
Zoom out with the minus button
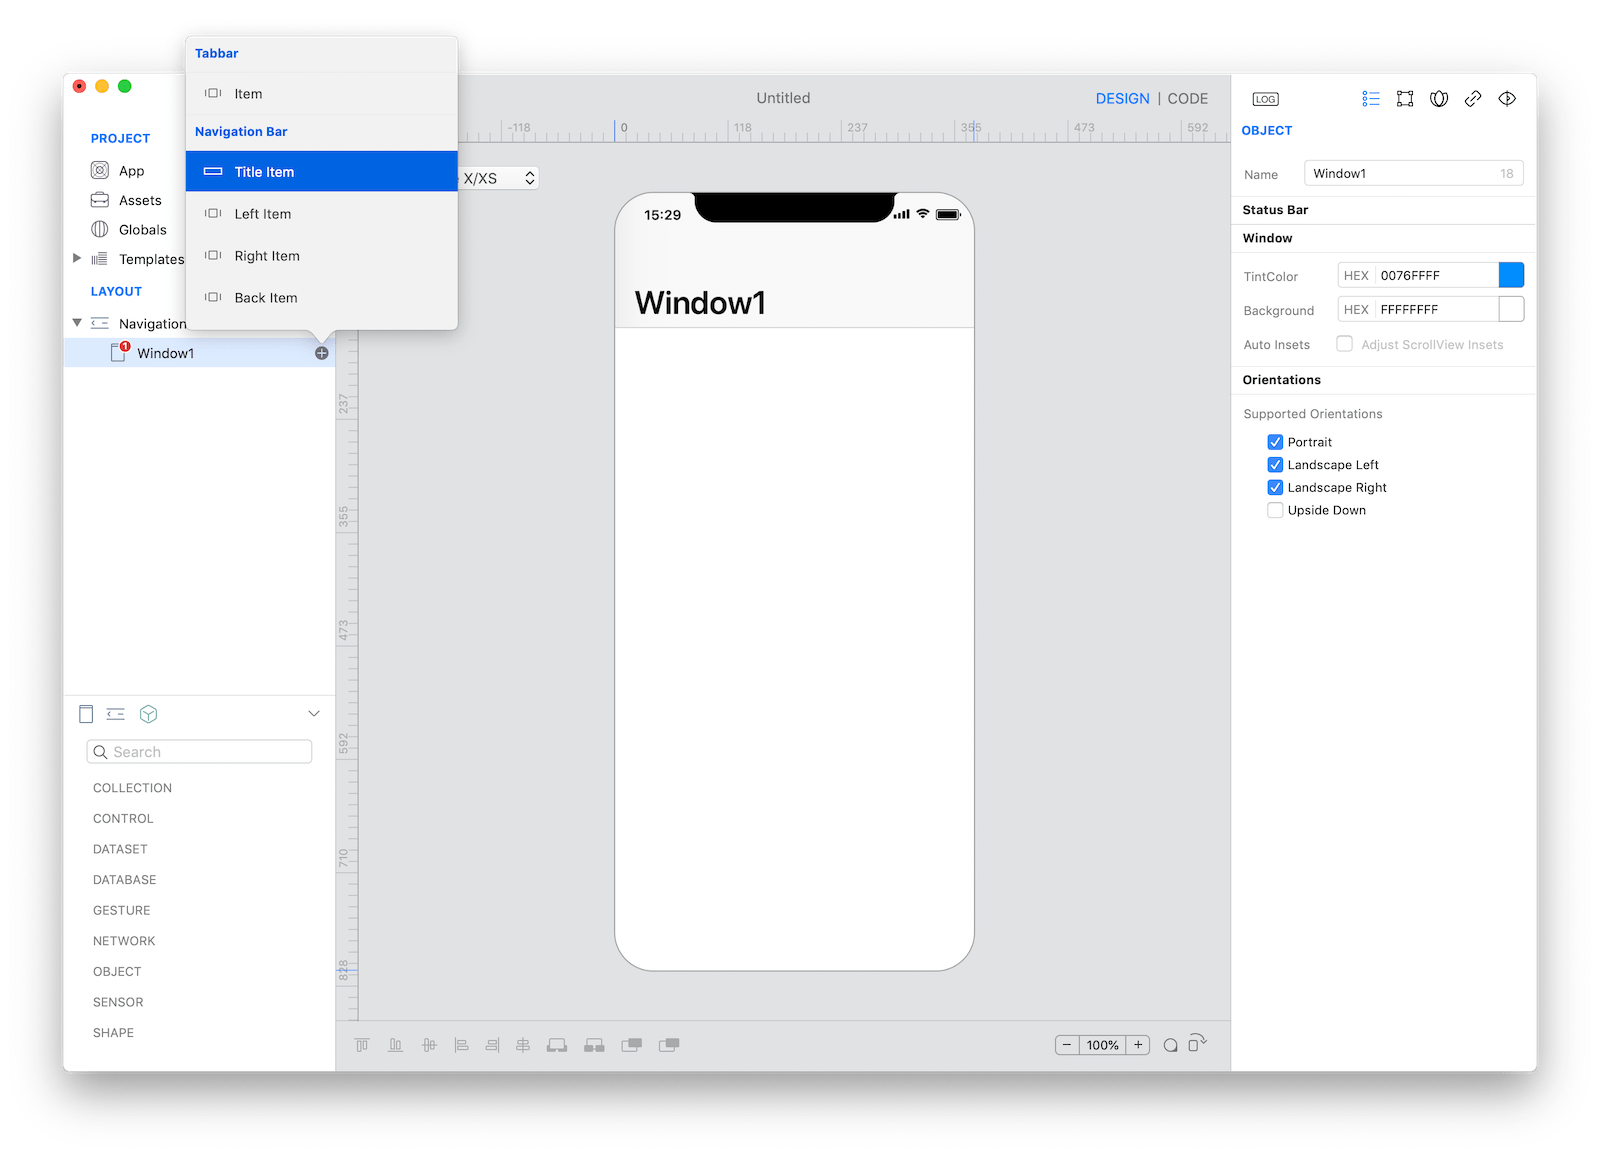pyautogui.click(x=1067, y=1045)
